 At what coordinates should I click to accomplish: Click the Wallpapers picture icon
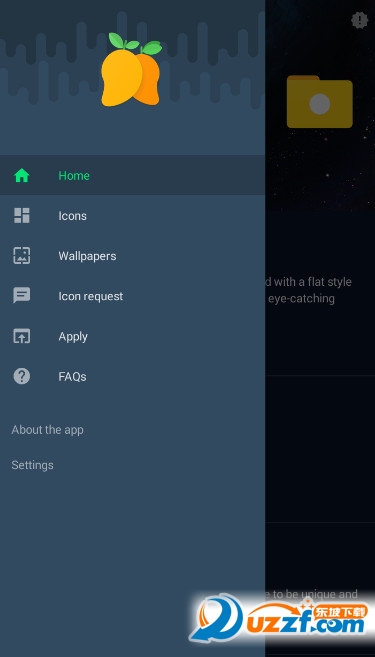[x=22, y=256]
